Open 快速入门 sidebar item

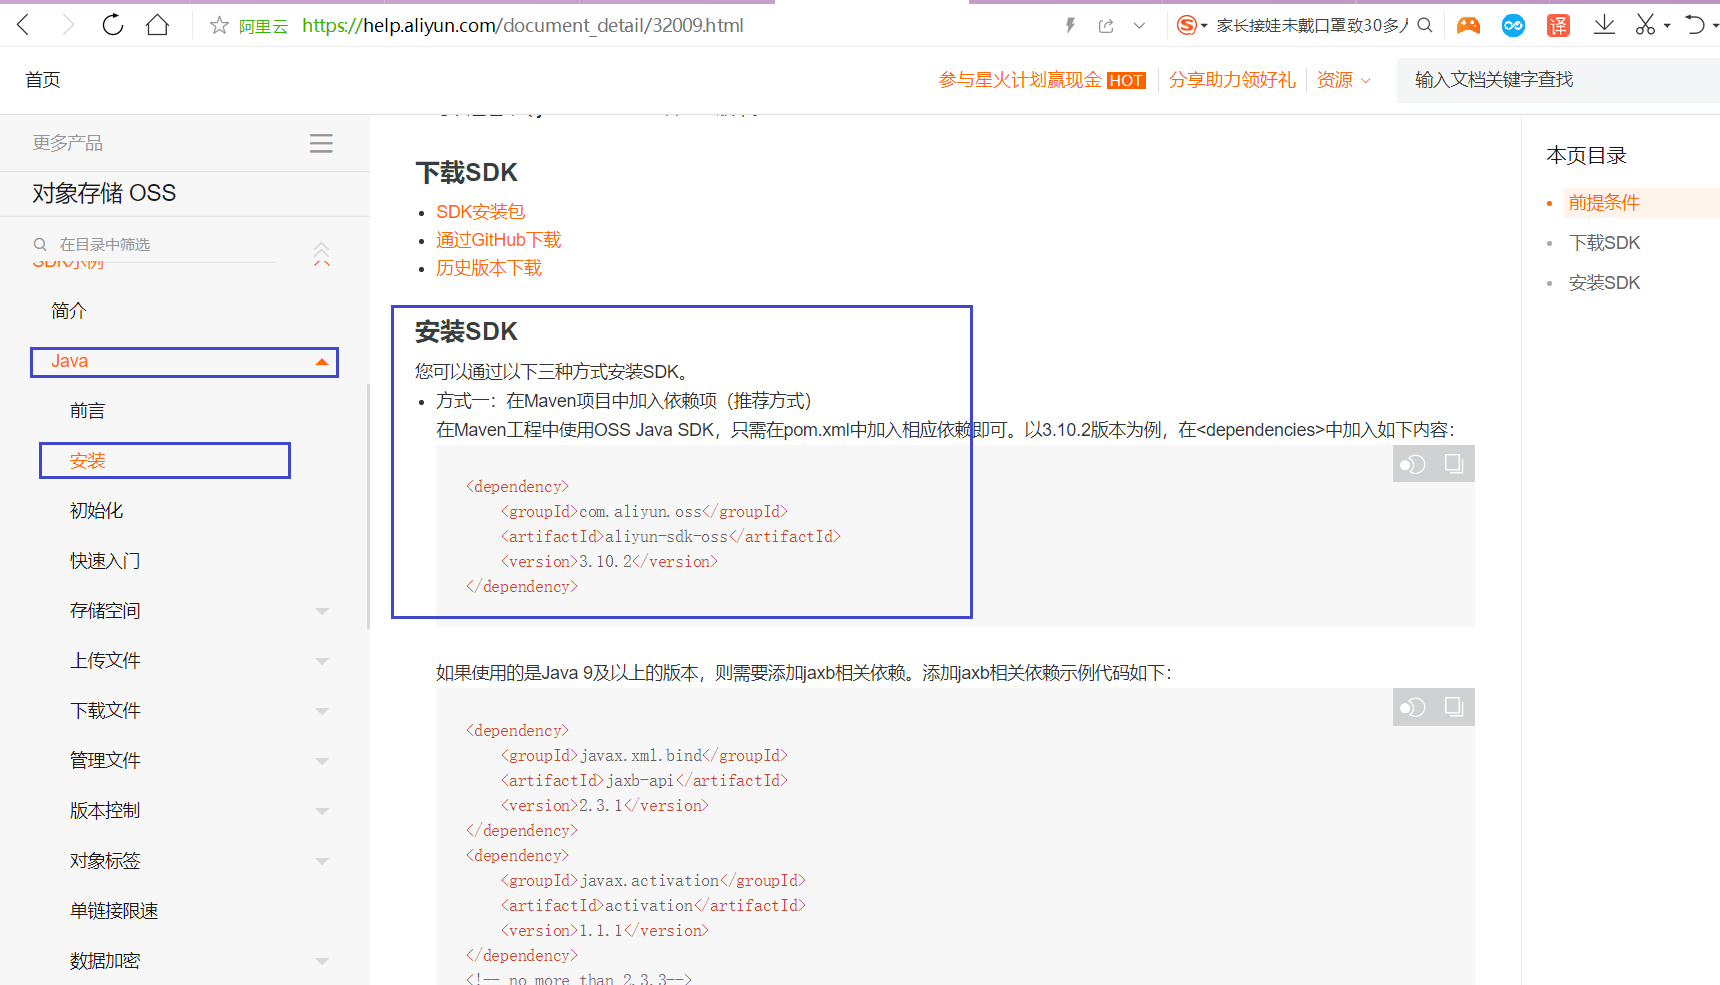click(x=105, y=561)
